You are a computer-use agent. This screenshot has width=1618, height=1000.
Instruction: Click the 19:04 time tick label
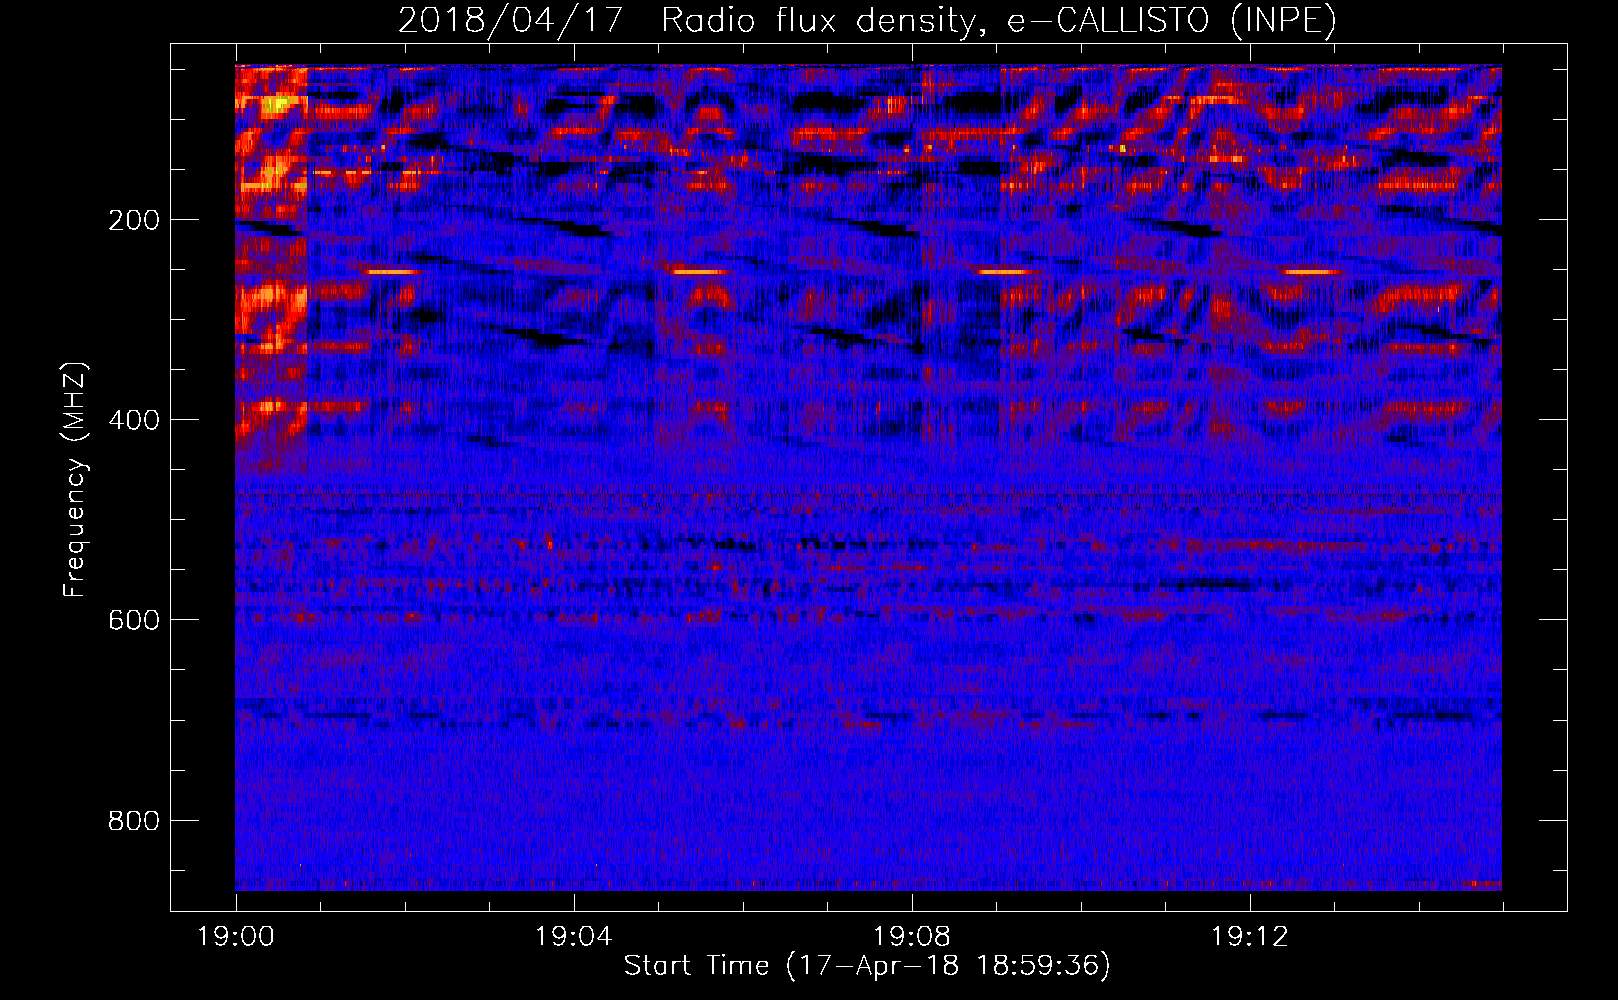click(573, 937)
